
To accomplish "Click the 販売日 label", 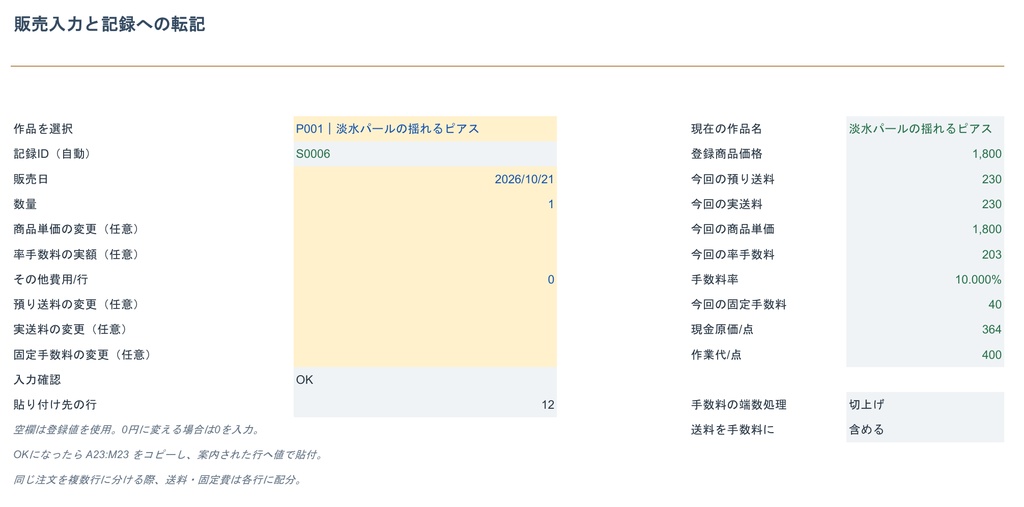I will pyautogui.click(x=31, y=179).
